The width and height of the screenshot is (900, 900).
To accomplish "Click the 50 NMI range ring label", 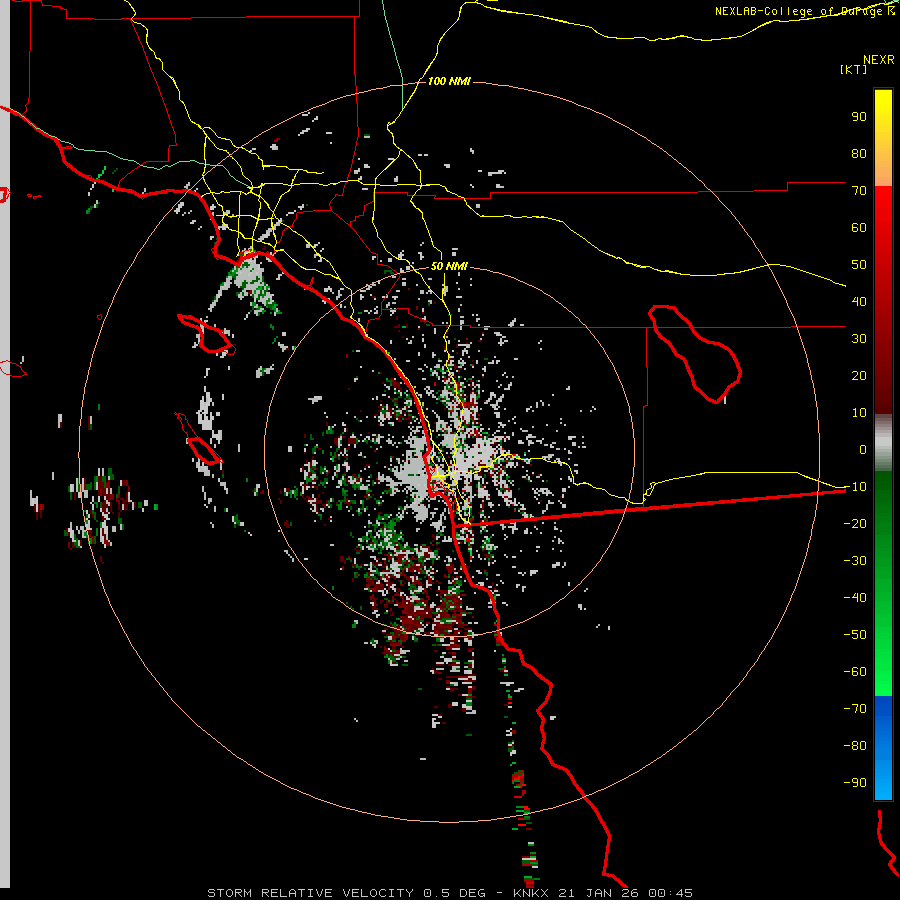I will click(x=449, y=266).
